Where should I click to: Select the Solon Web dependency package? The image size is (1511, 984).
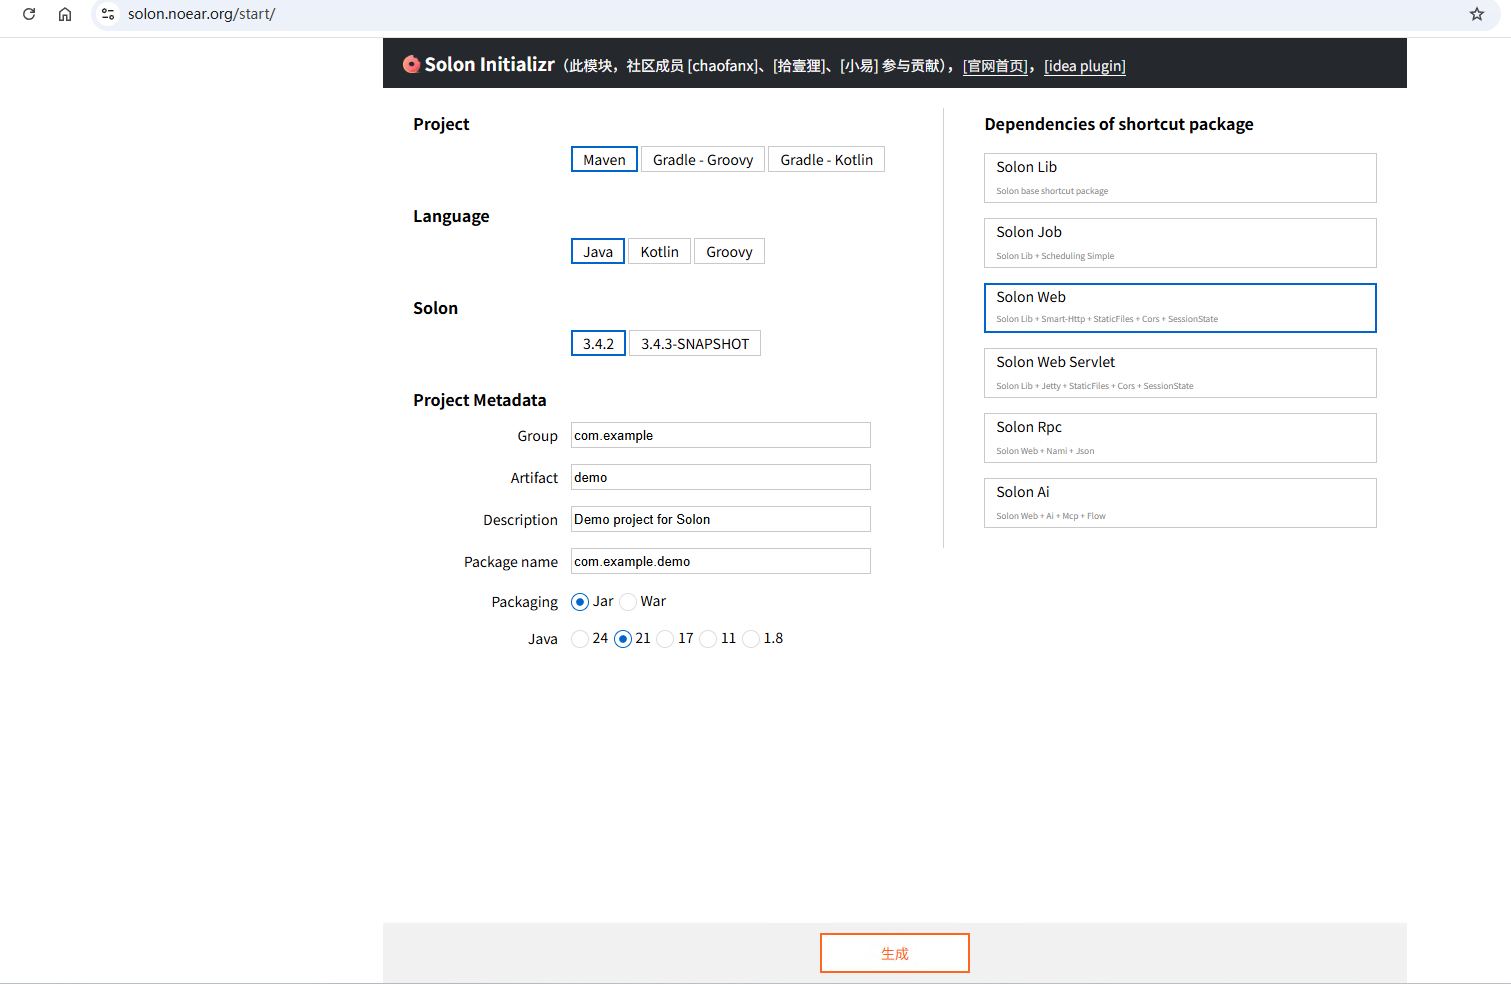tap(1180, 308)
